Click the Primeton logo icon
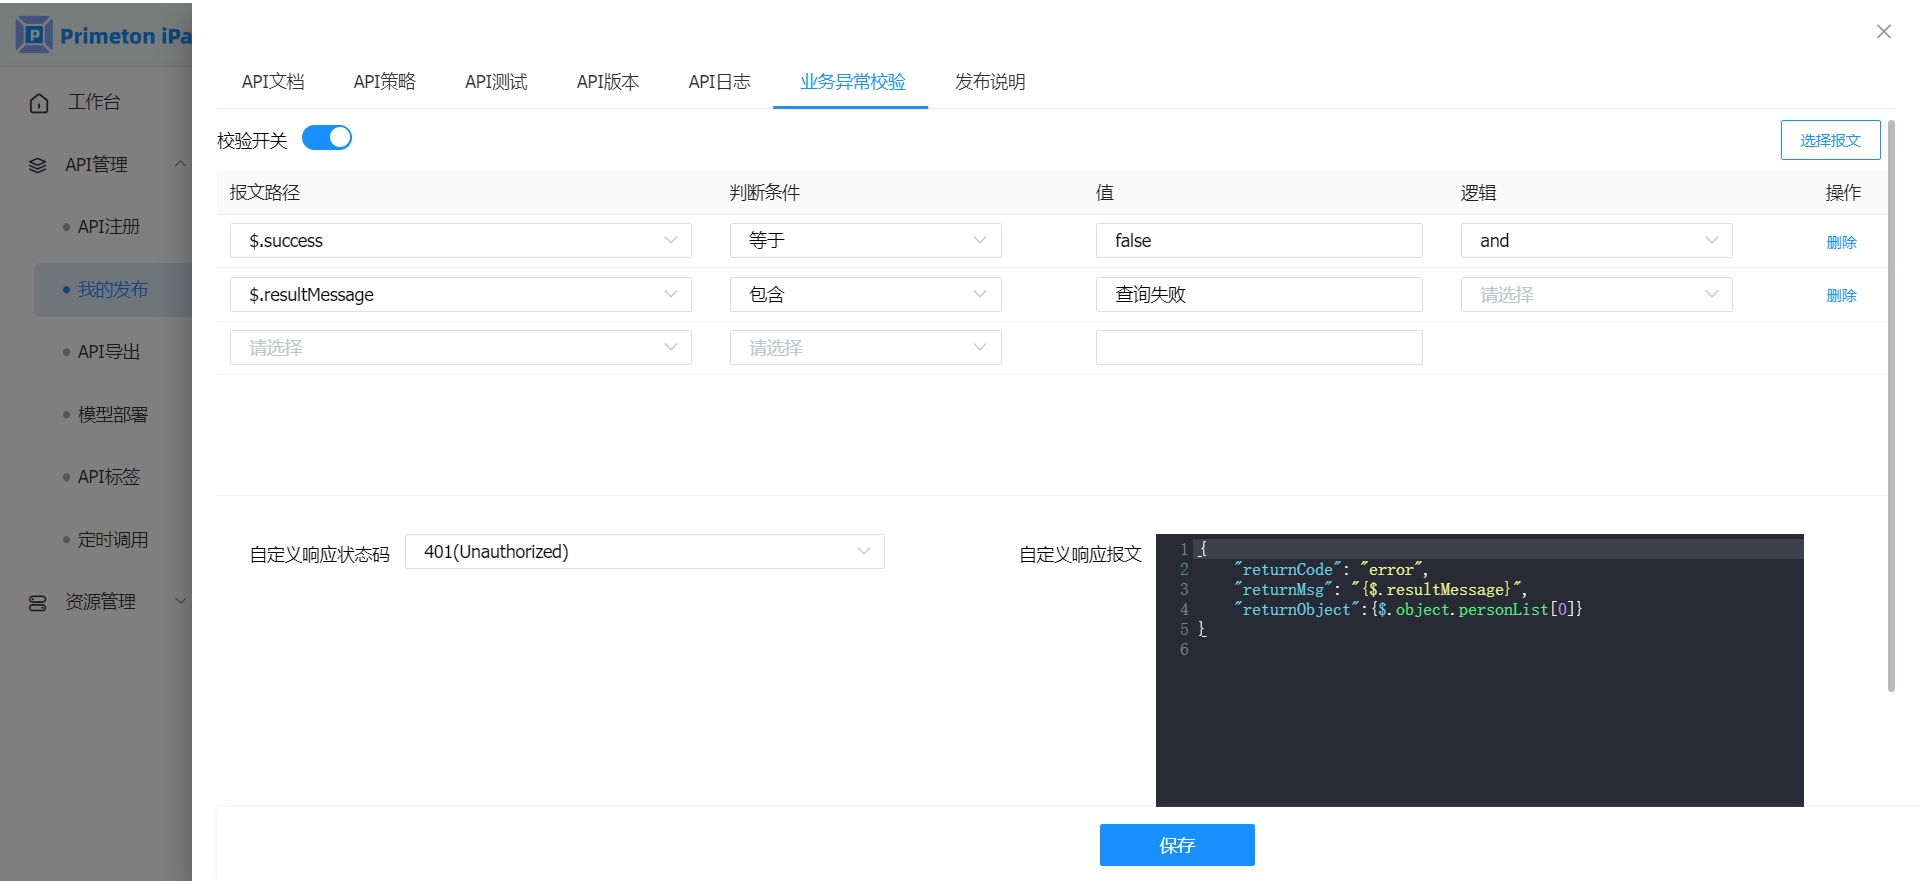Image resolution: width=1920 pixels, height=881 pixels. [x=34, y=35]
